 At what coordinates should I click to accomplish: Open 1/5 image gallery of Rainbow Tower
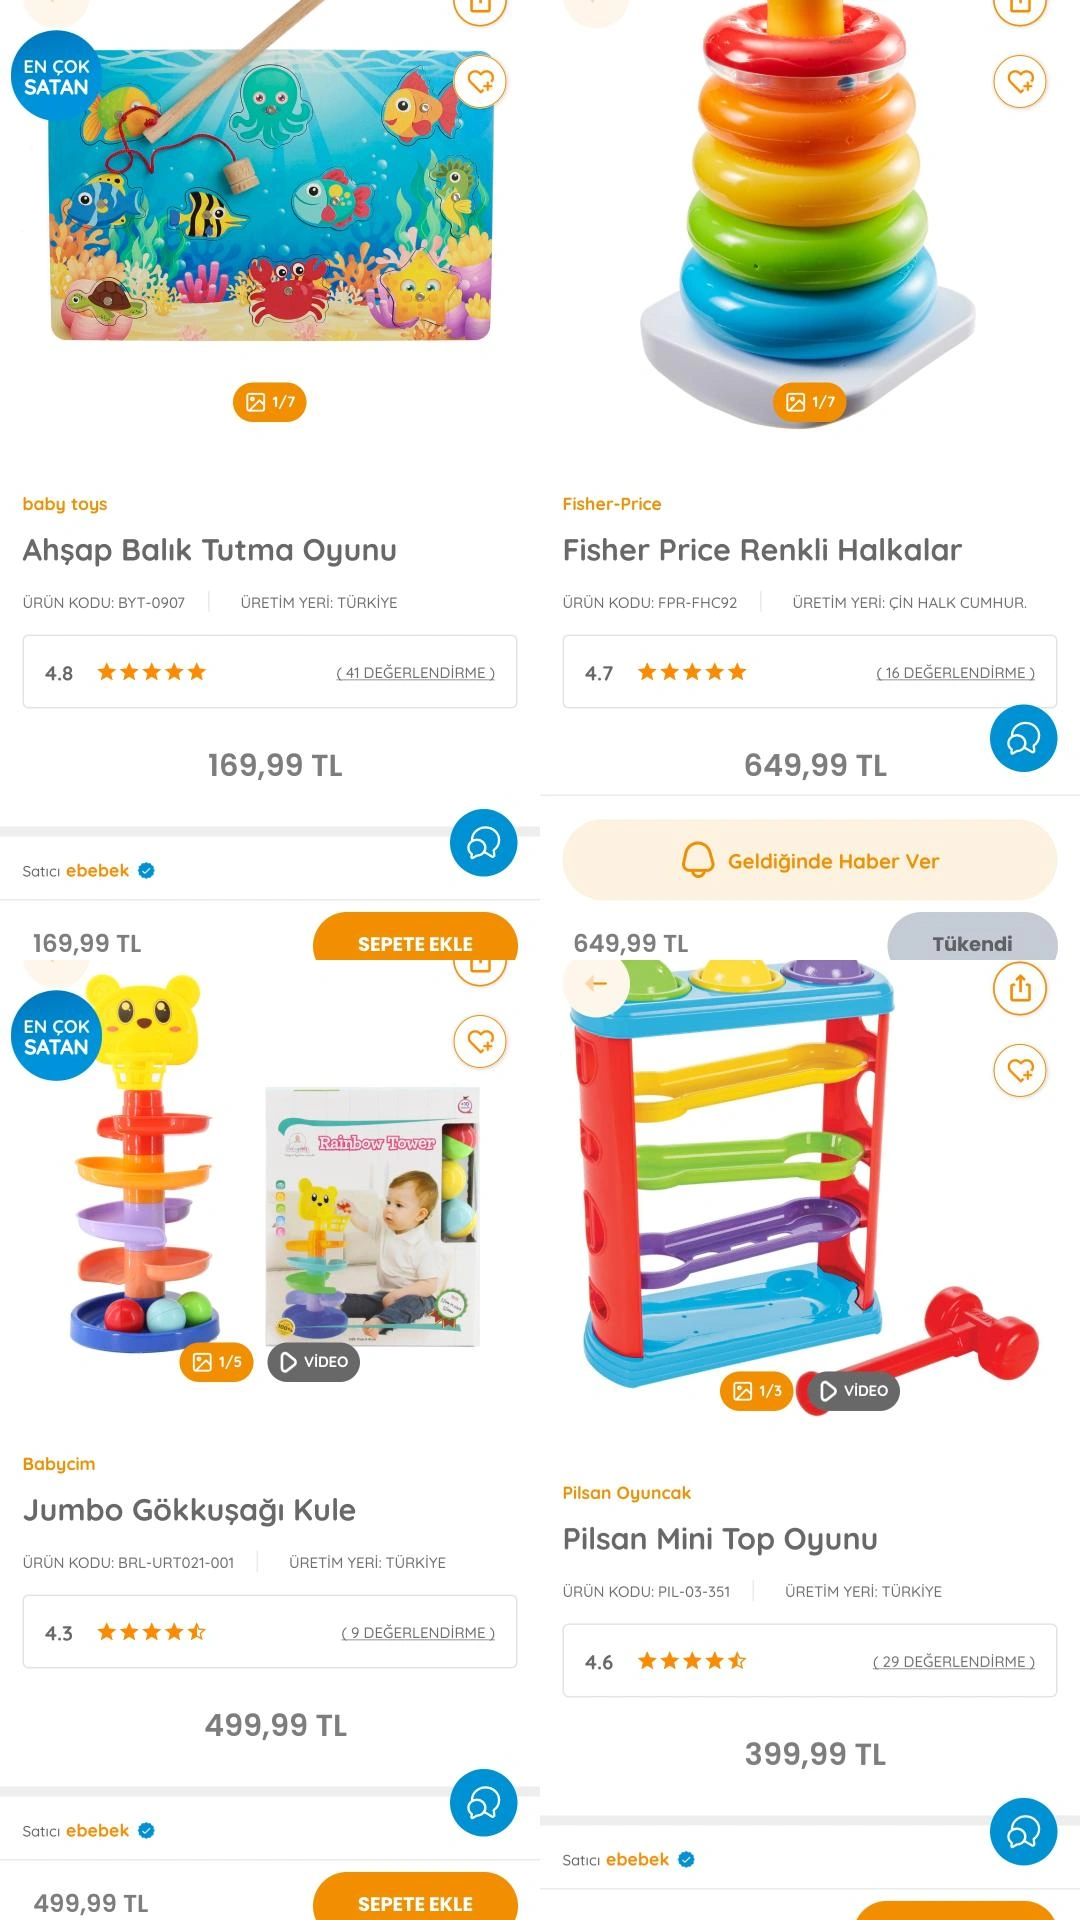[217, 1362]
